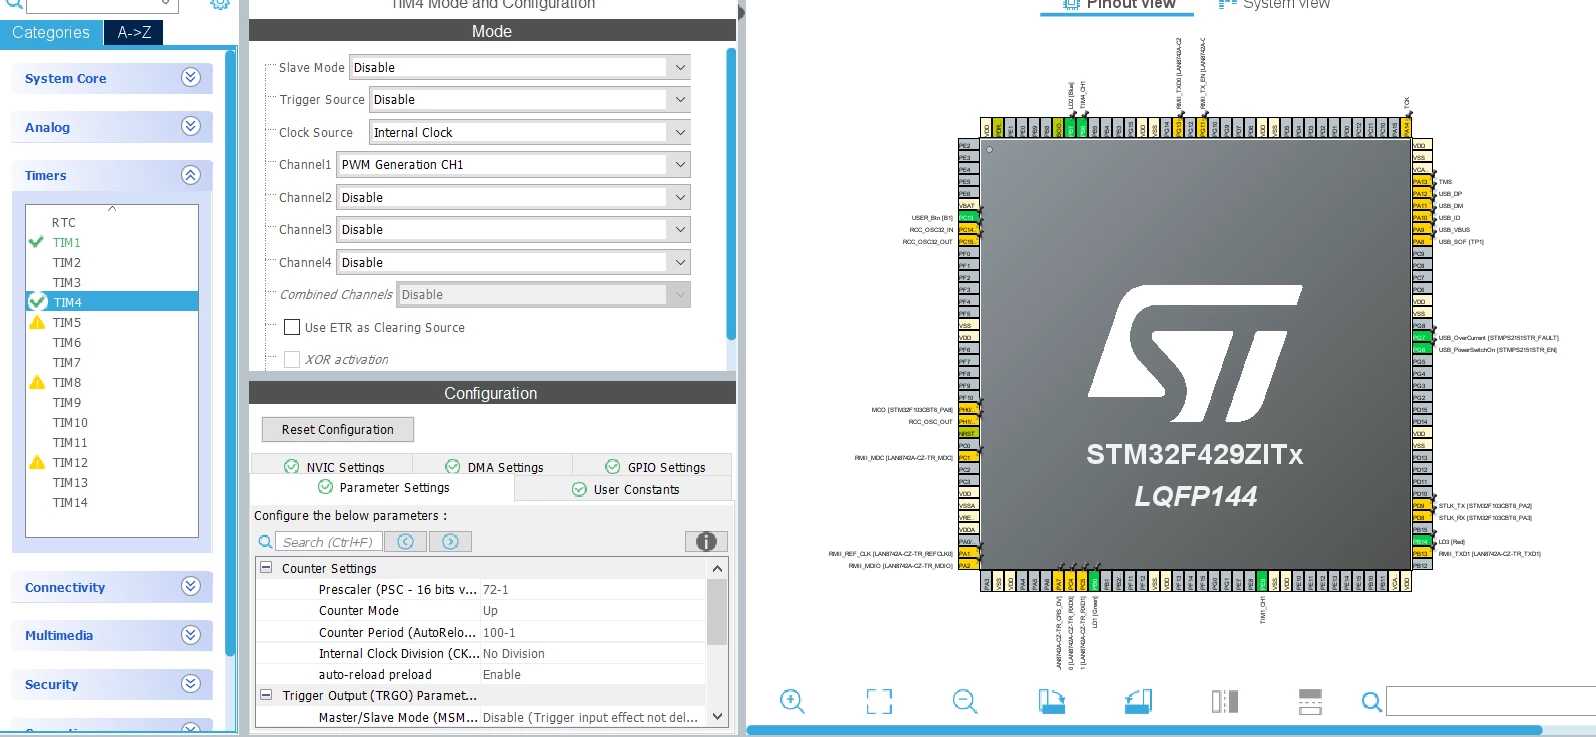
Task: Go to the next search result arrow
Action: [x=450, y=541]
